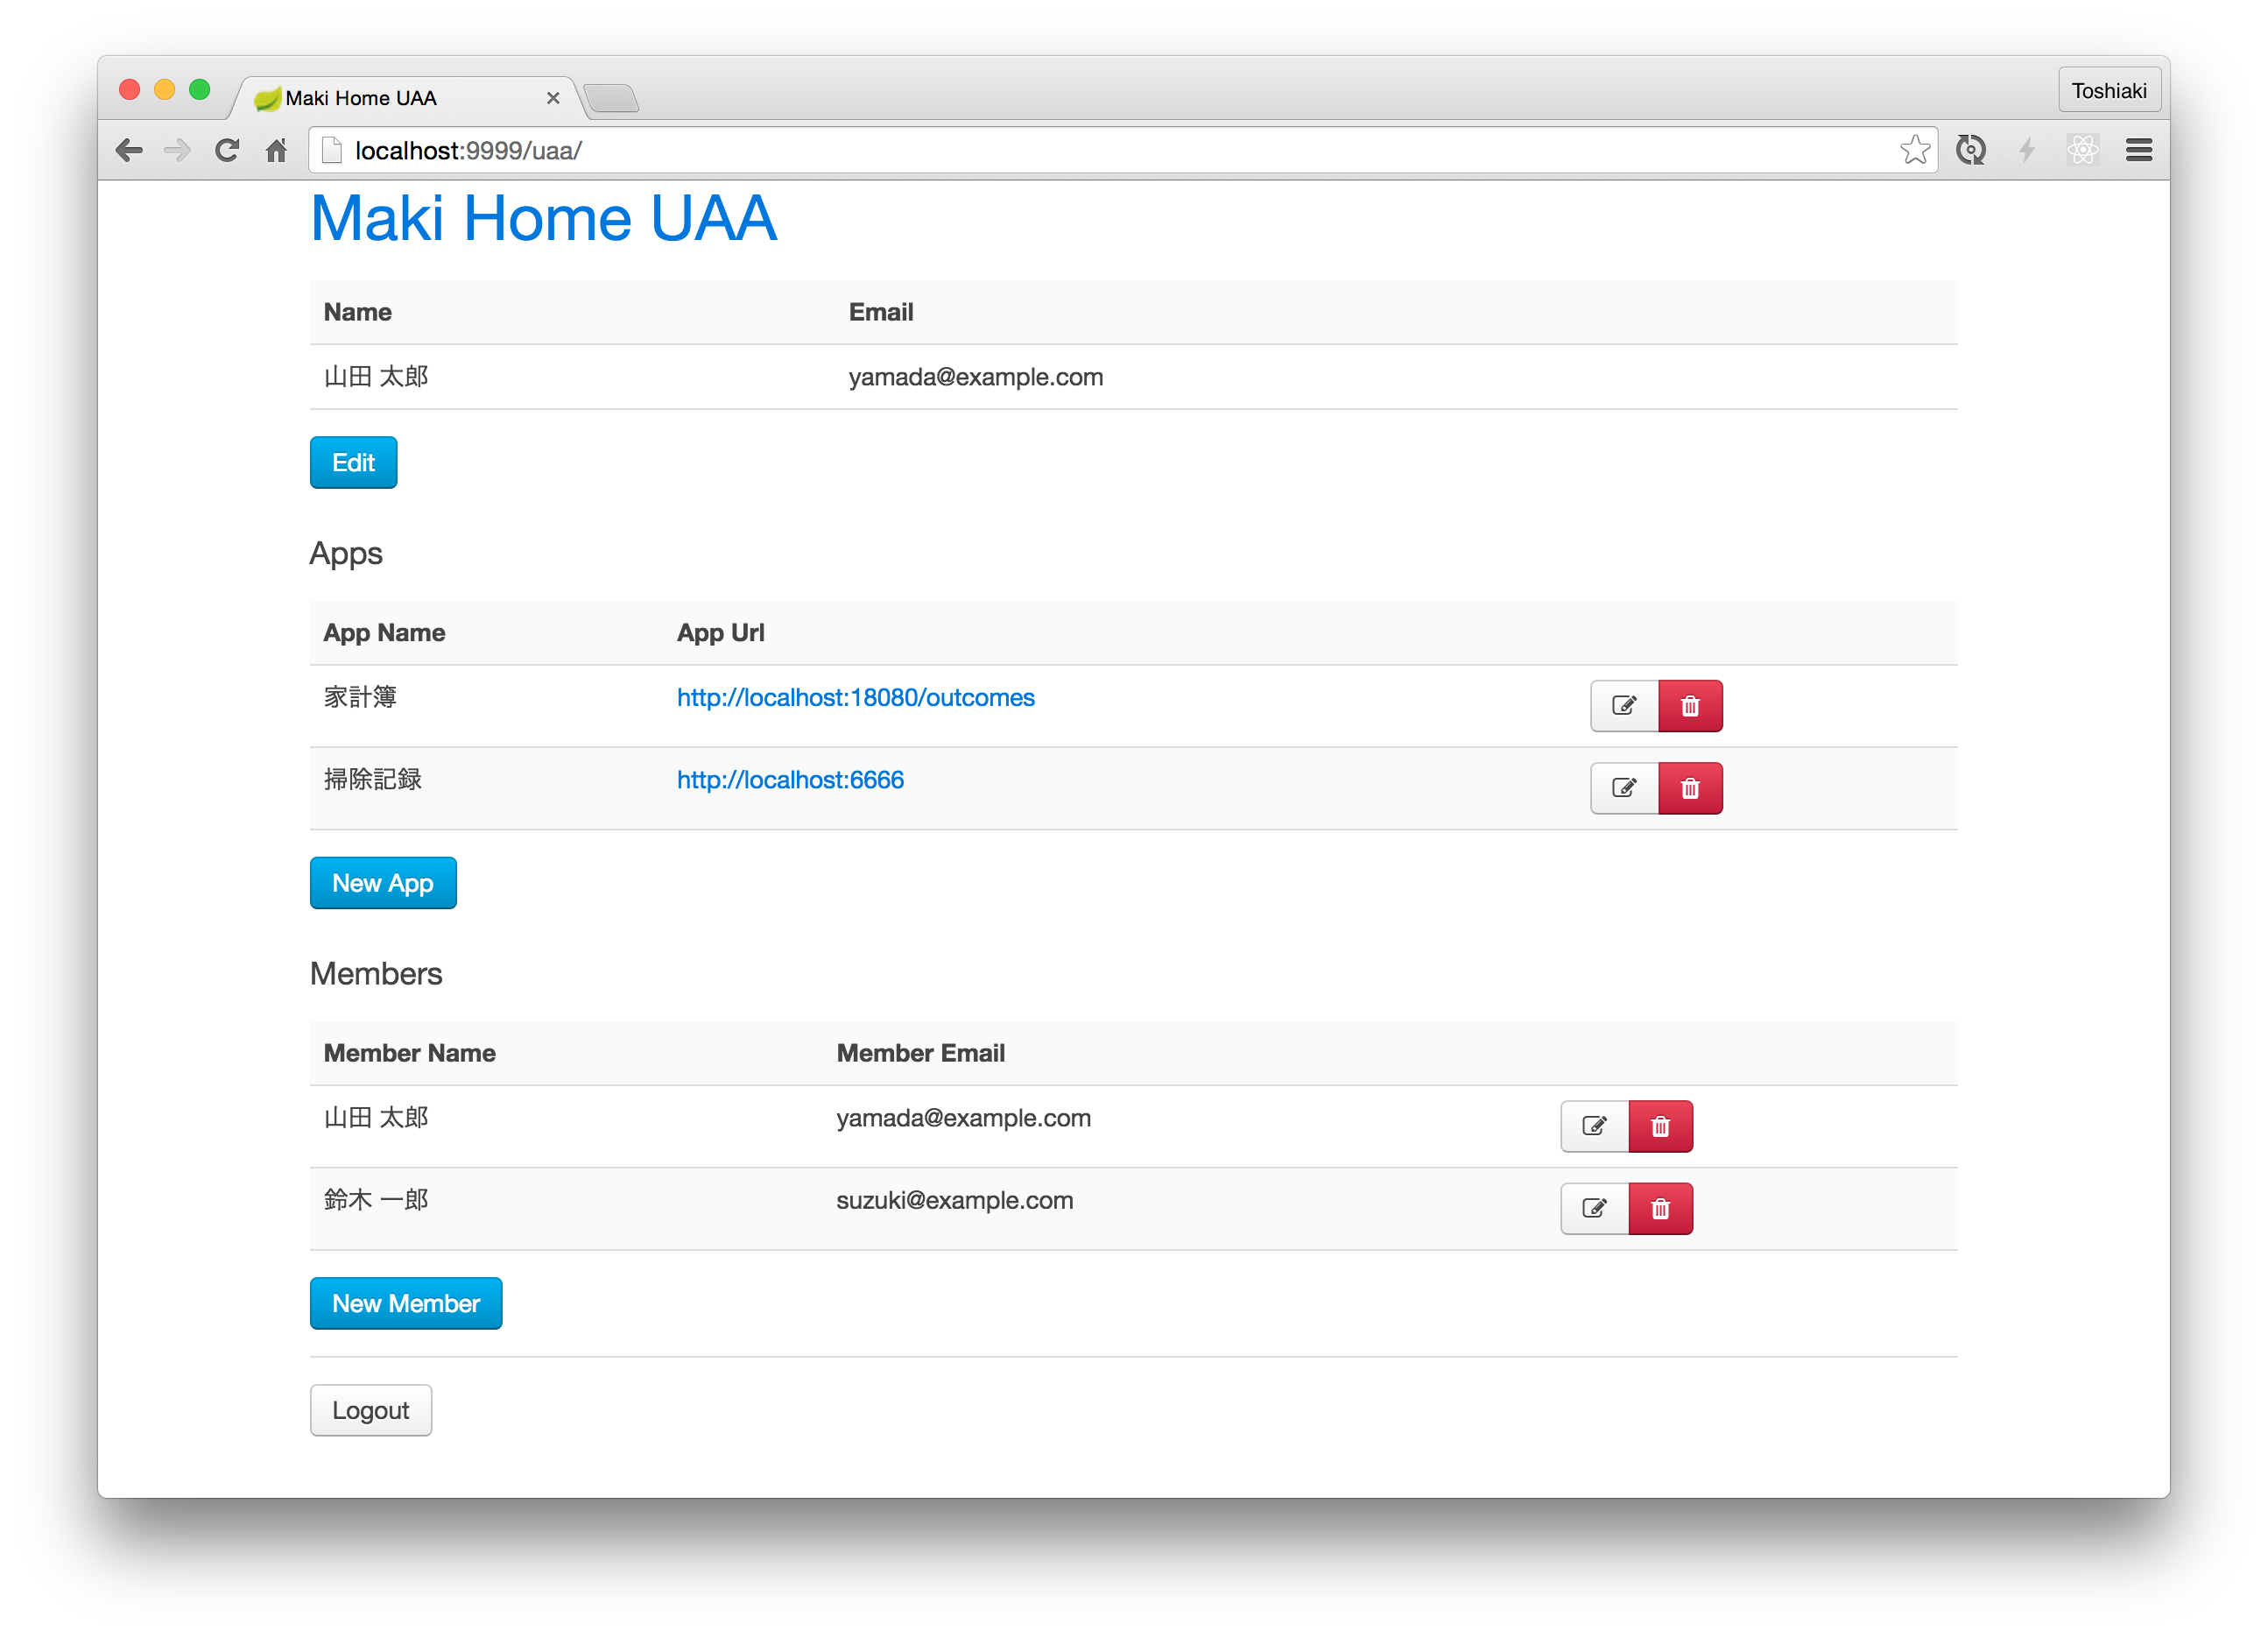Image resolution: width=2268 pixels, height=1638 pixels.
Task: Open the http://localhost:18080/outcomes link
Action: 855,697
